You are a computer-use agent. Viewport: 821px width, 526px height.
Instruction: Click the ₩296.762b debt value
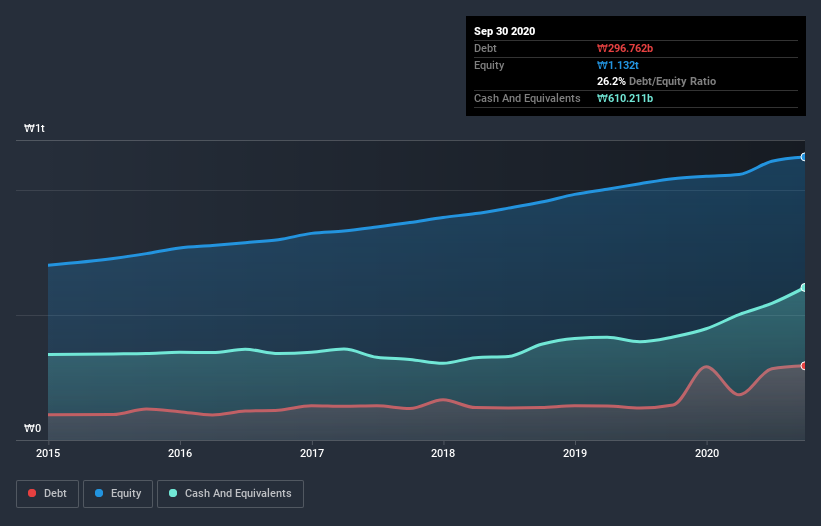click(x=625, y=48)
